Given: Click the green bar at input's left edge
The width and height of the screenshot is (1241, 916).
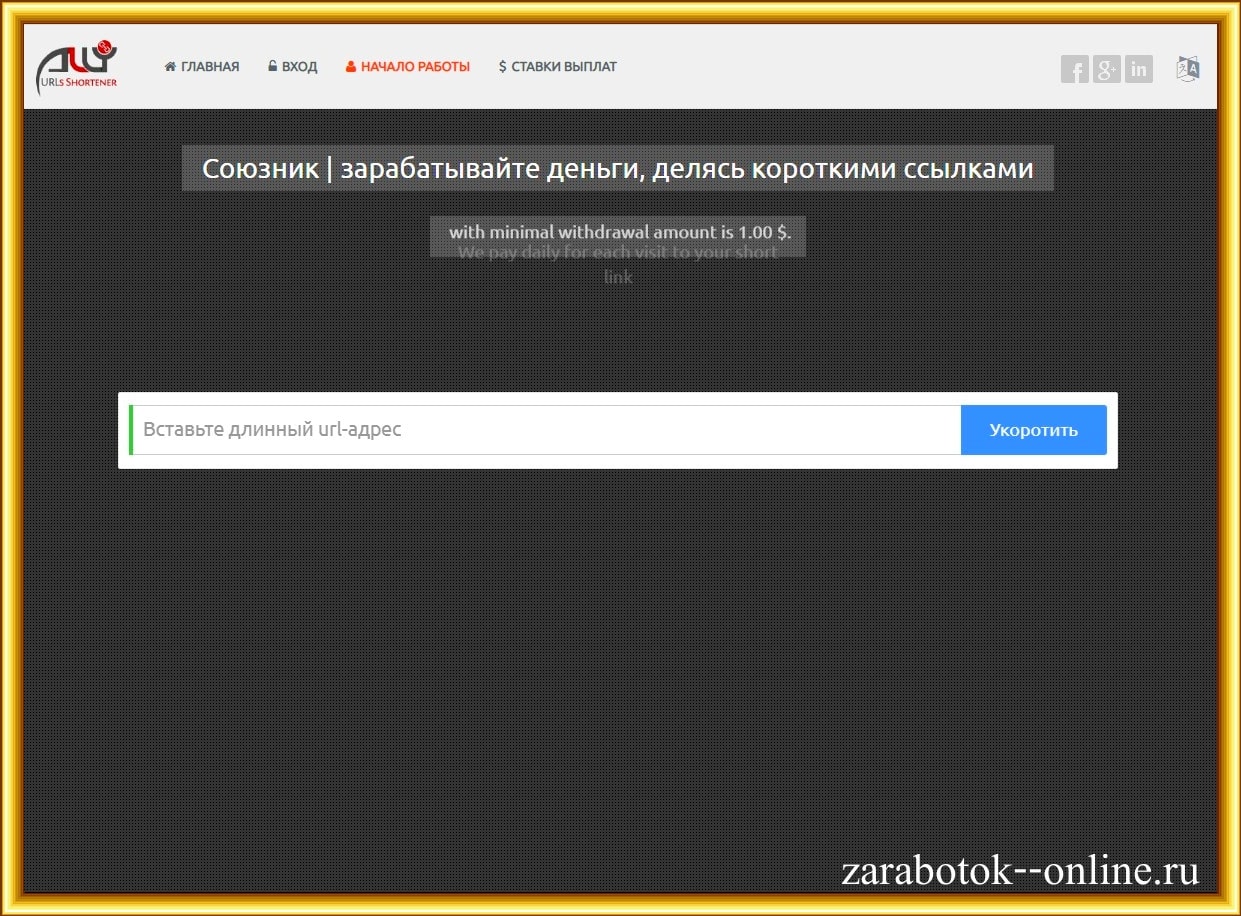Looking at the screenshot, I should pyautogui.click(x=131, y=430).
